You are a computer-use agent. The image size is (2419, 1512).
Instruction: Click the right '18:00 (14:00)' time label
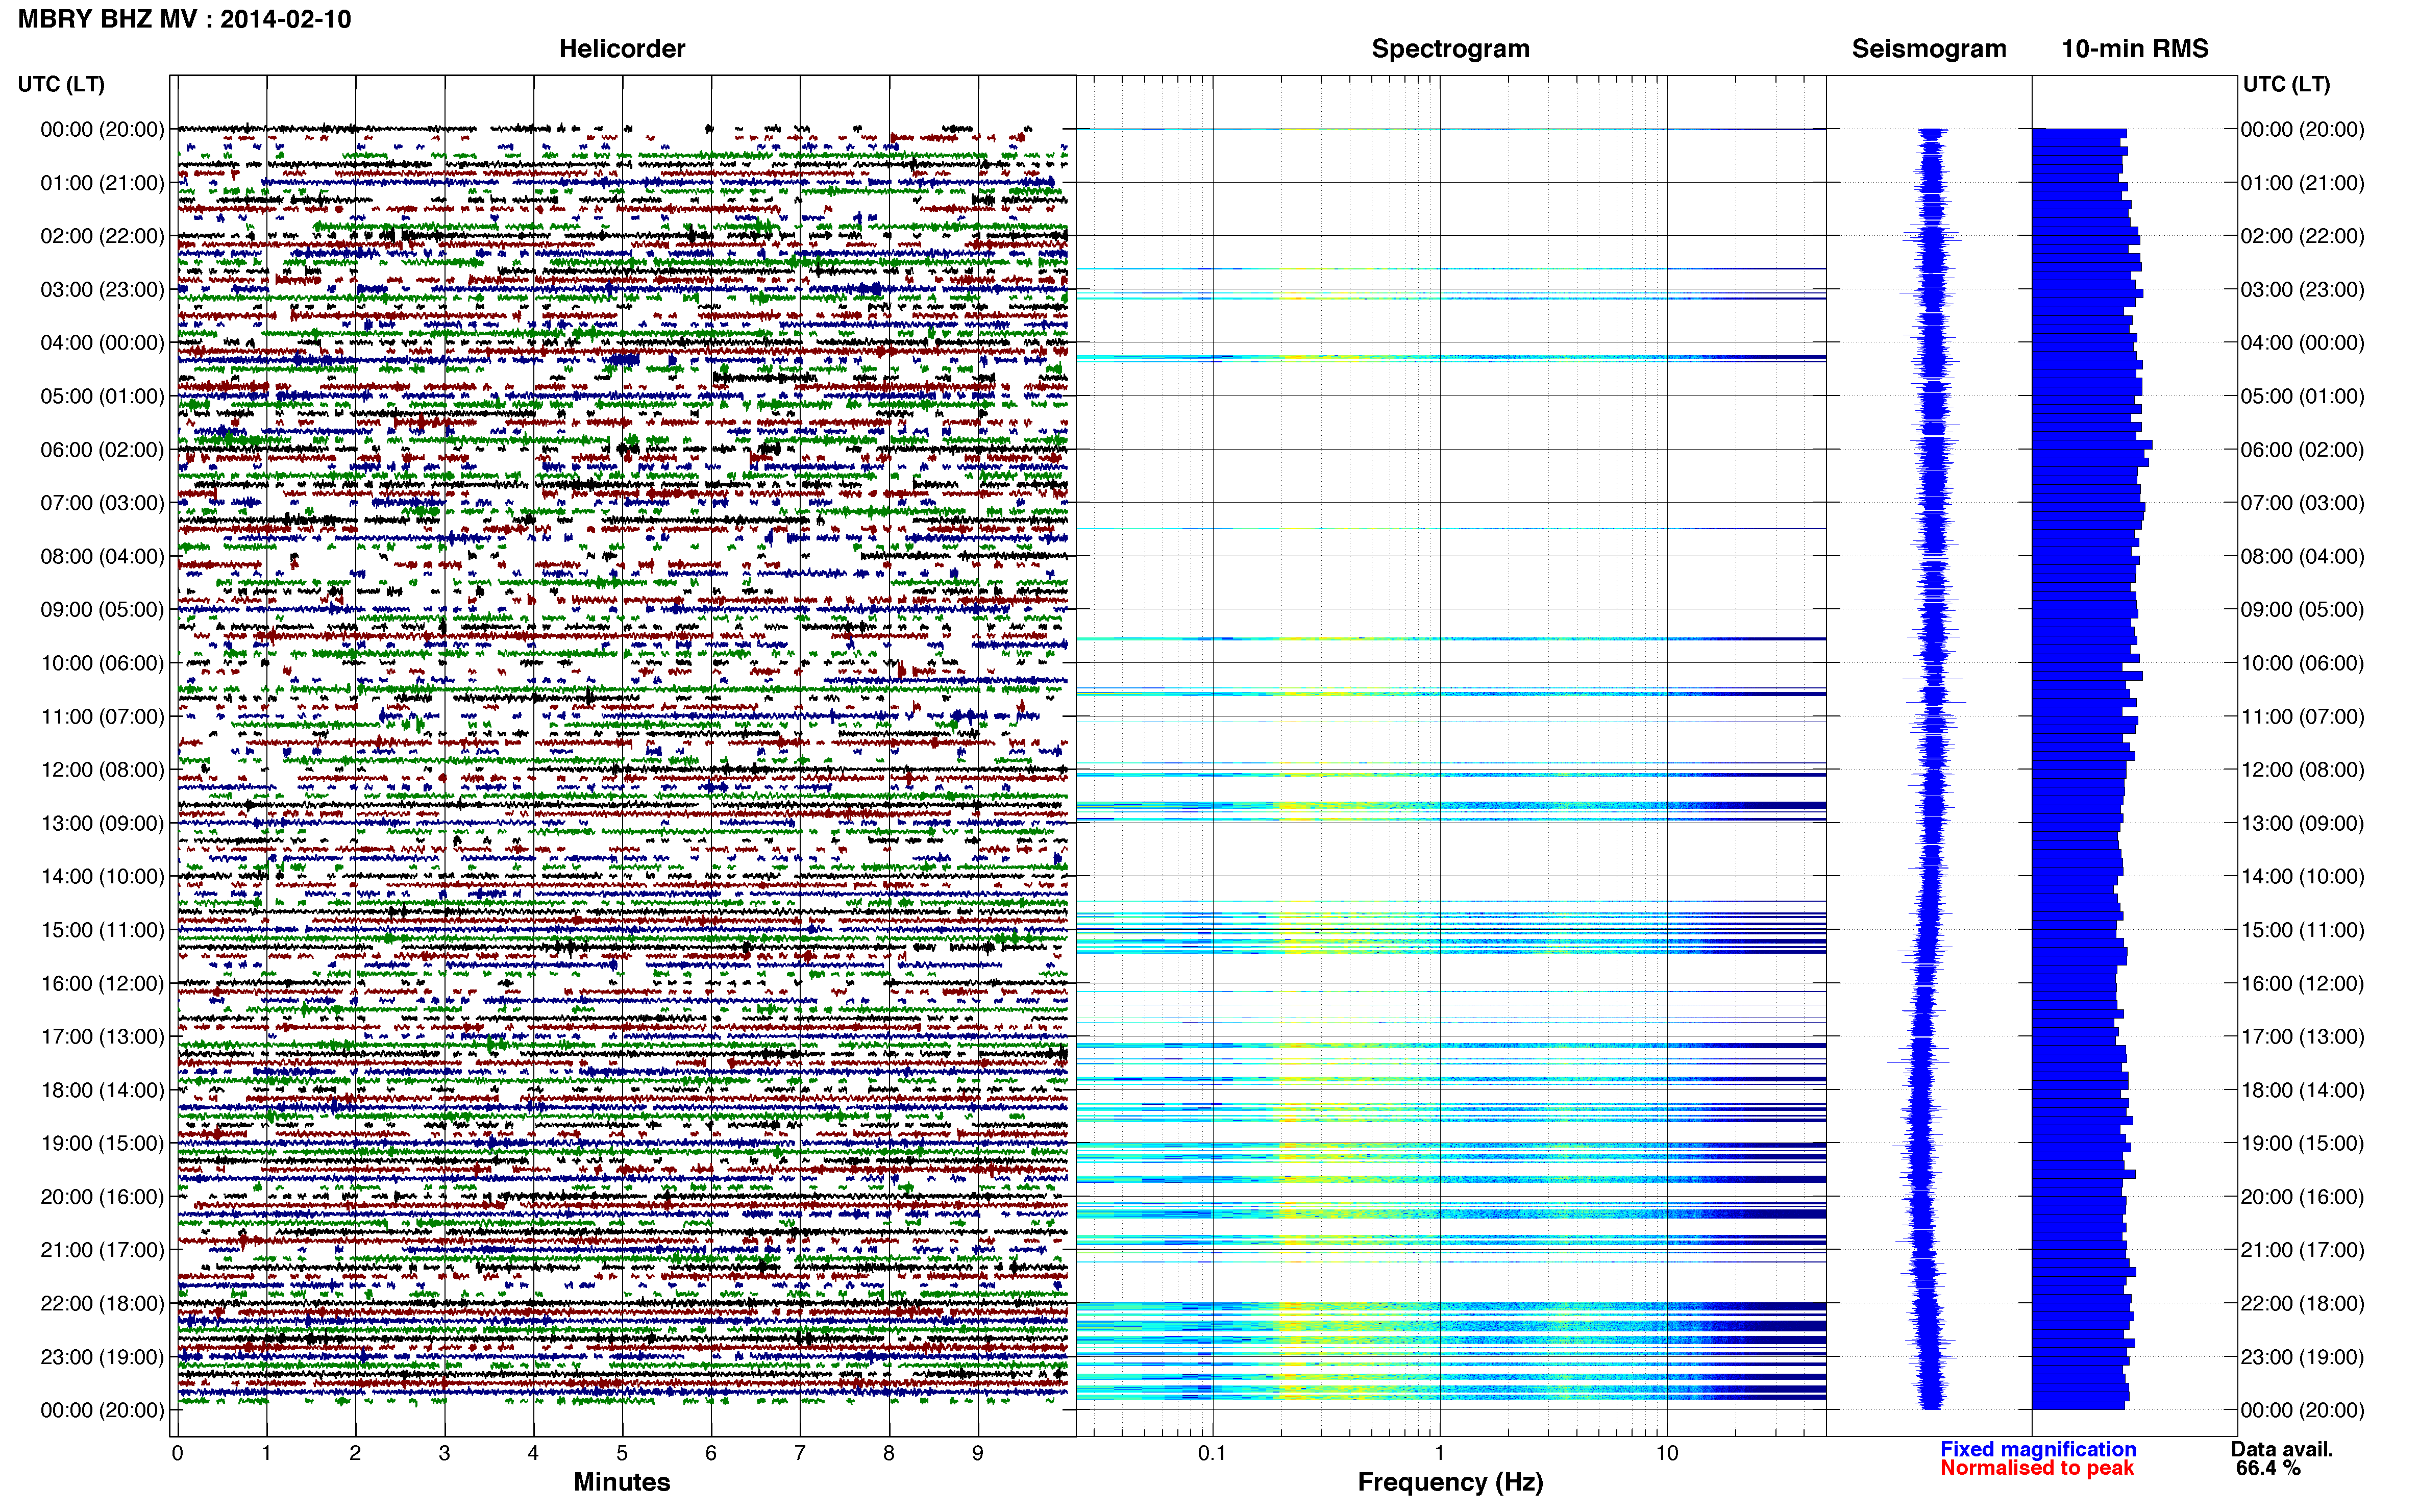pos(2302,1090)
